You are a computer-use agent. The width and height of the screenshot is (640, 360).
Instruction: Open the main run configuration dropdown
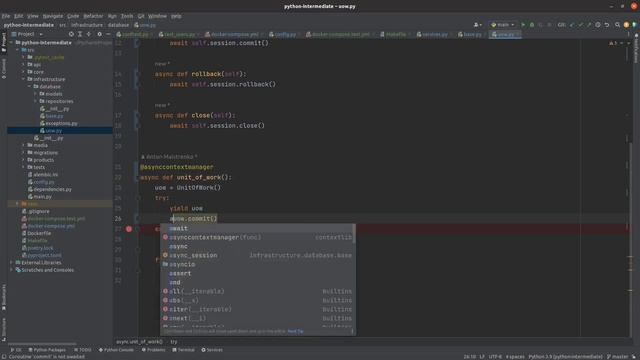[x=502, y=25]
